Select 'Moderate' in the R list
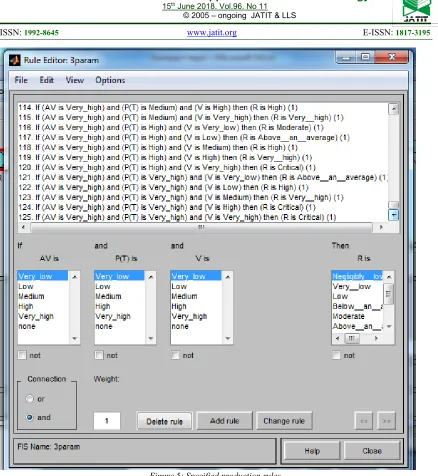Screen dimensions: 438x476 coord(357,316)
